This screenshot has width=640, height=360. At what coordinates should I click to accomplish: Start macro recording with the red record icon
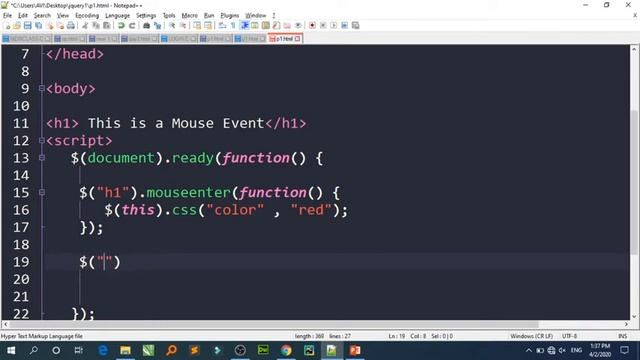click(x=312, y=25)
